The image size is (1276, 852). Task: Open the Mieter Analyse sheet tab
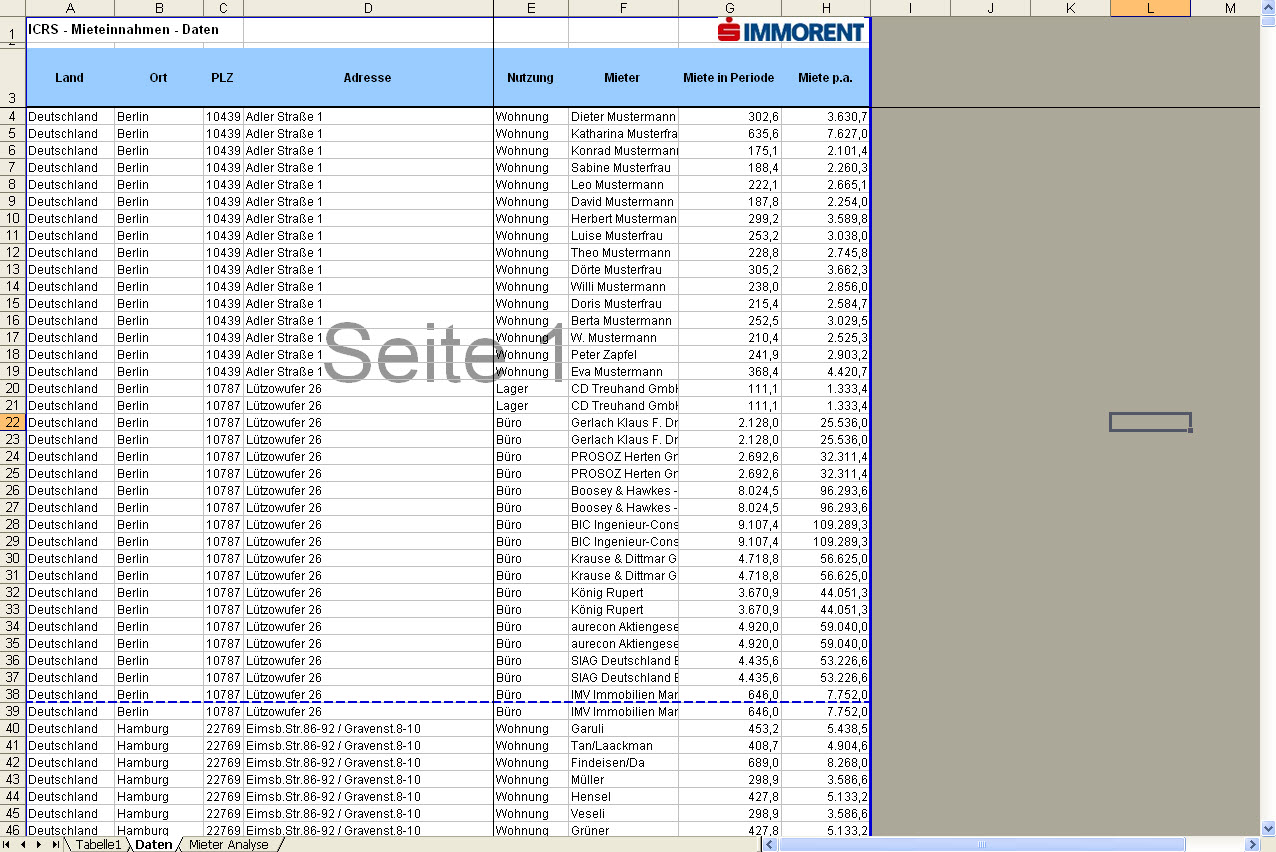229,845
